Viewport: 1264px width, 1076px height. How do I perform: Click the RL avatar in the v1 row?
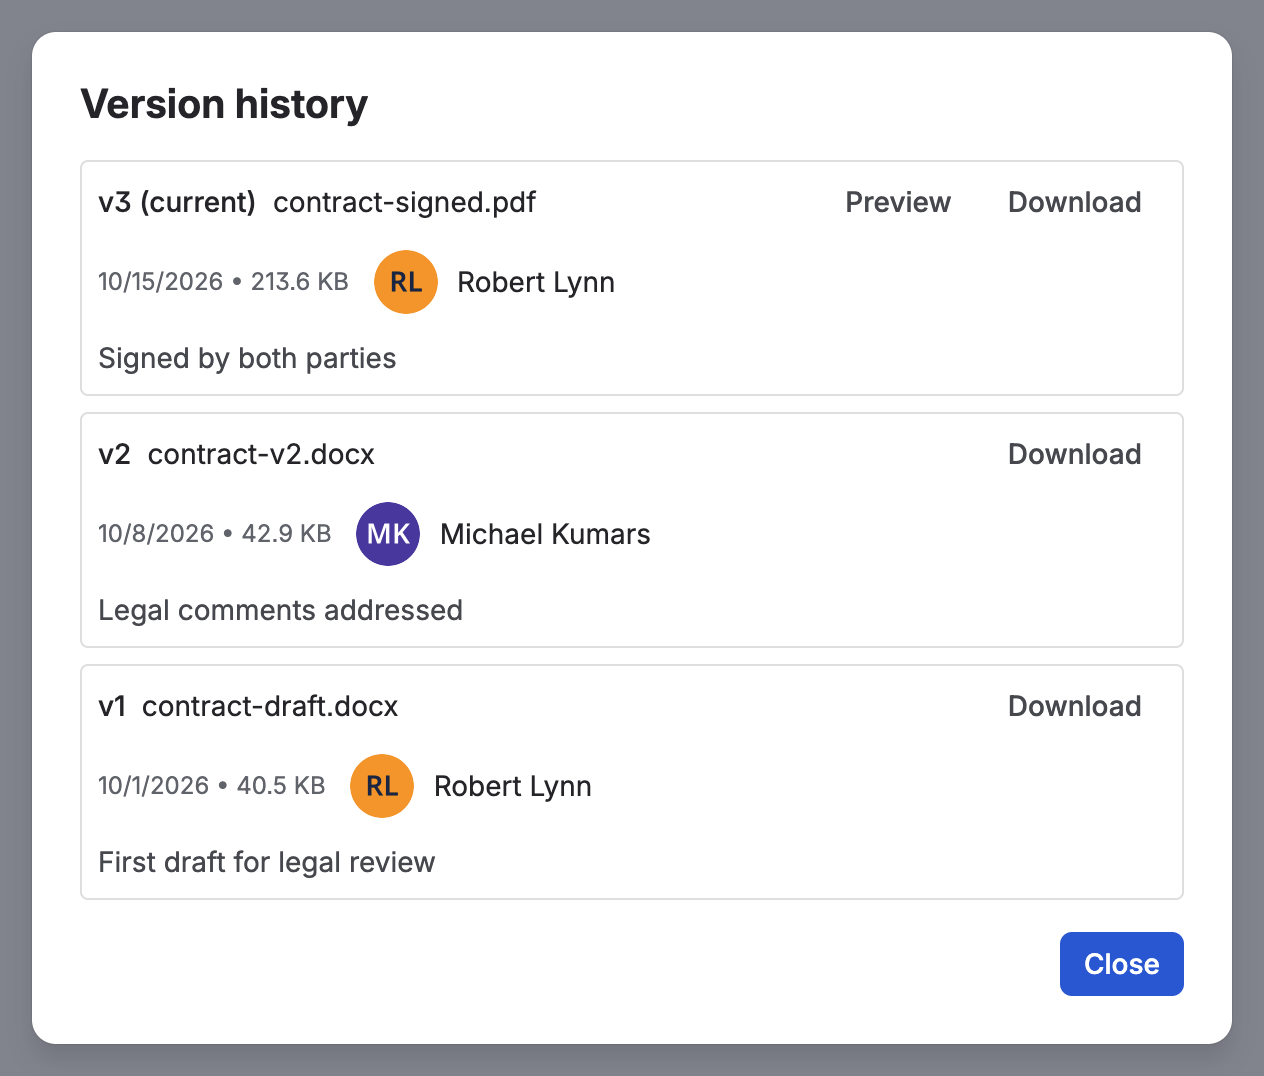tap(382, 786)
